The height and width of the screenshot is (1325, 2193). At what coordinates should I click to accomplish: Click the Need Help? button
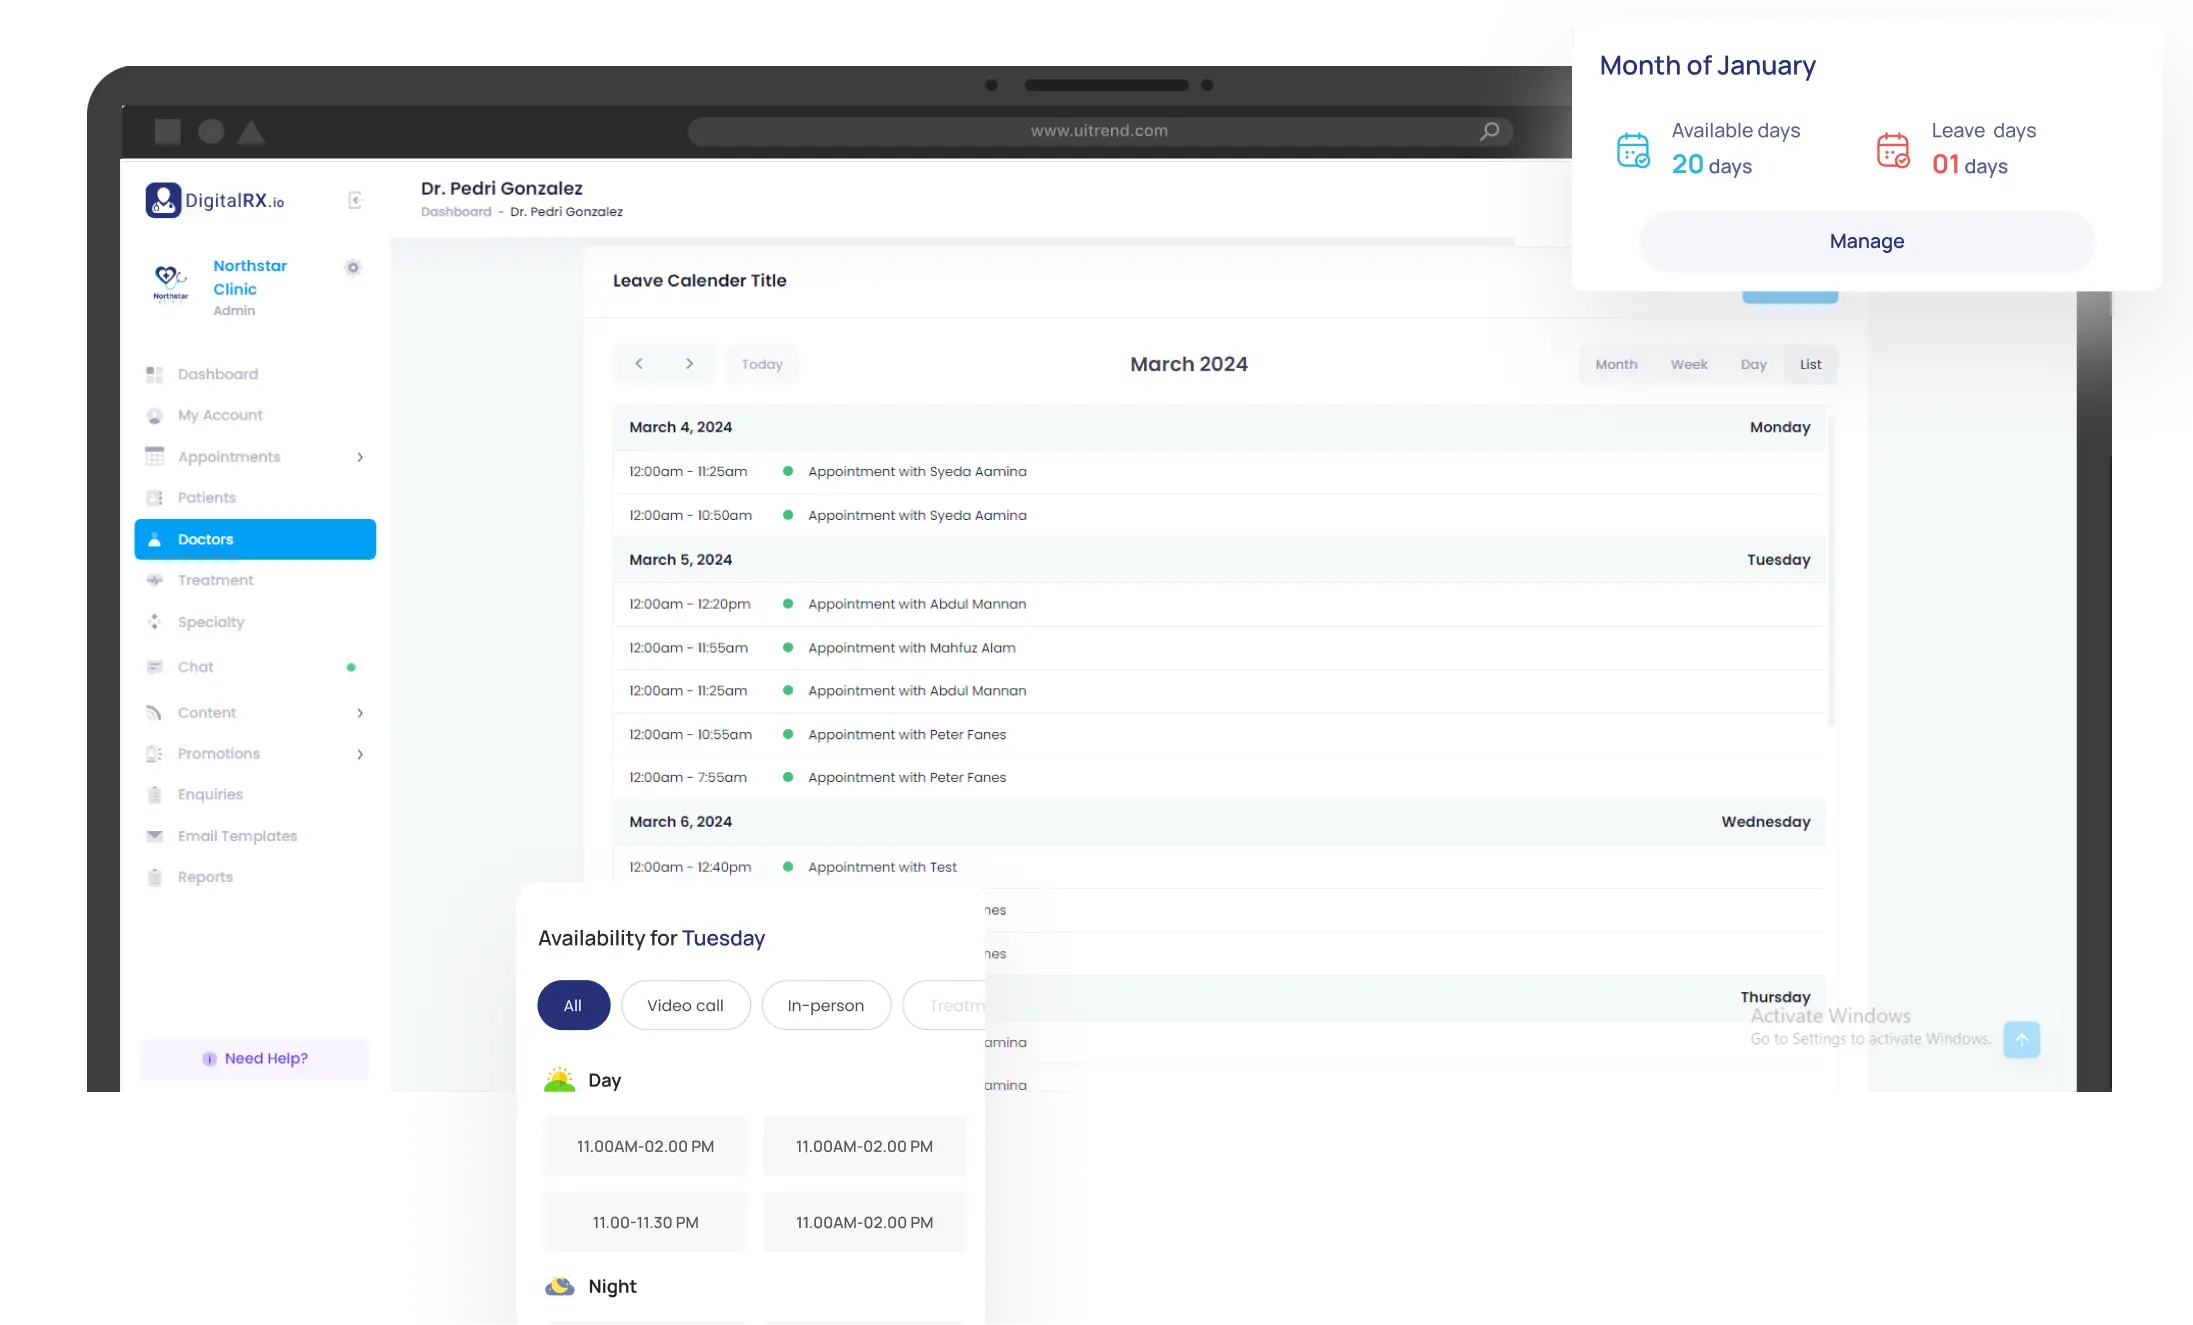pyautogui.click(x=255, y=1058)
